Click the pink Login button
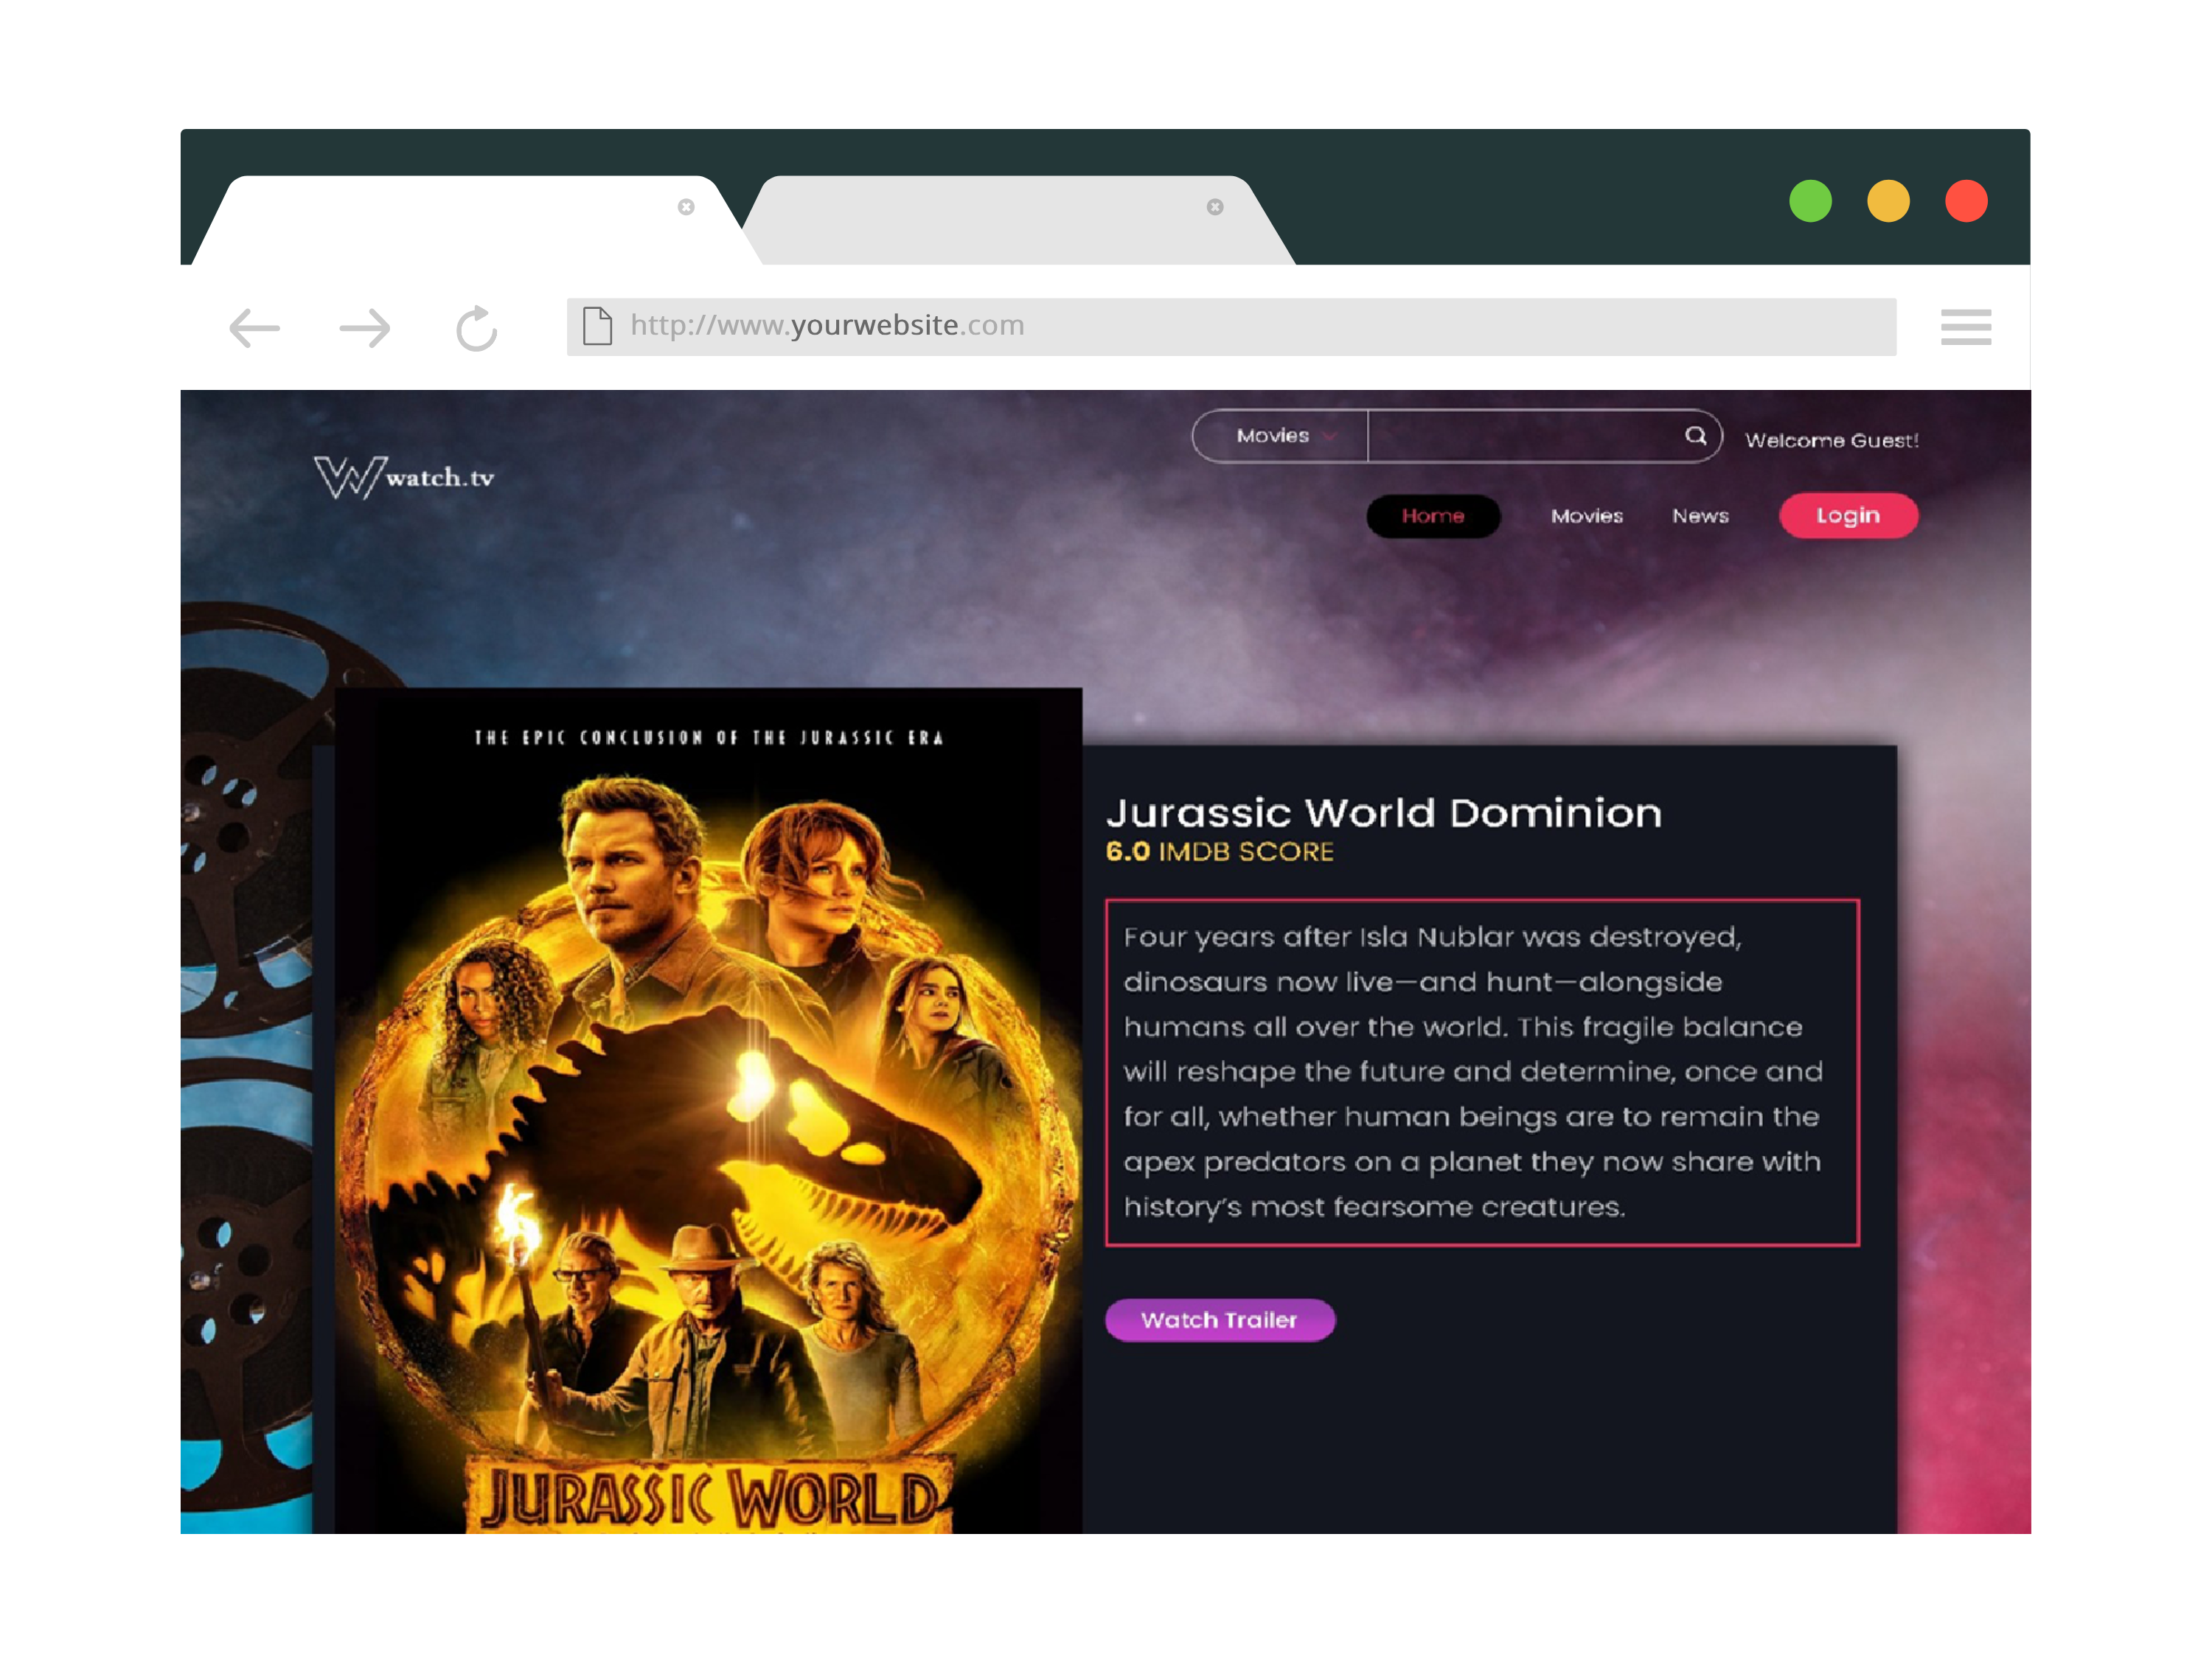Viewport: 2212px width, 1663px height. point(1848,516)
